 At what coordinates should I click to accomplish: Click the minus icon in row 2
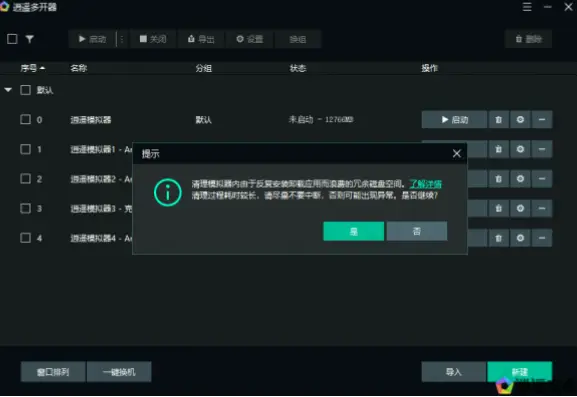(542, 179)
